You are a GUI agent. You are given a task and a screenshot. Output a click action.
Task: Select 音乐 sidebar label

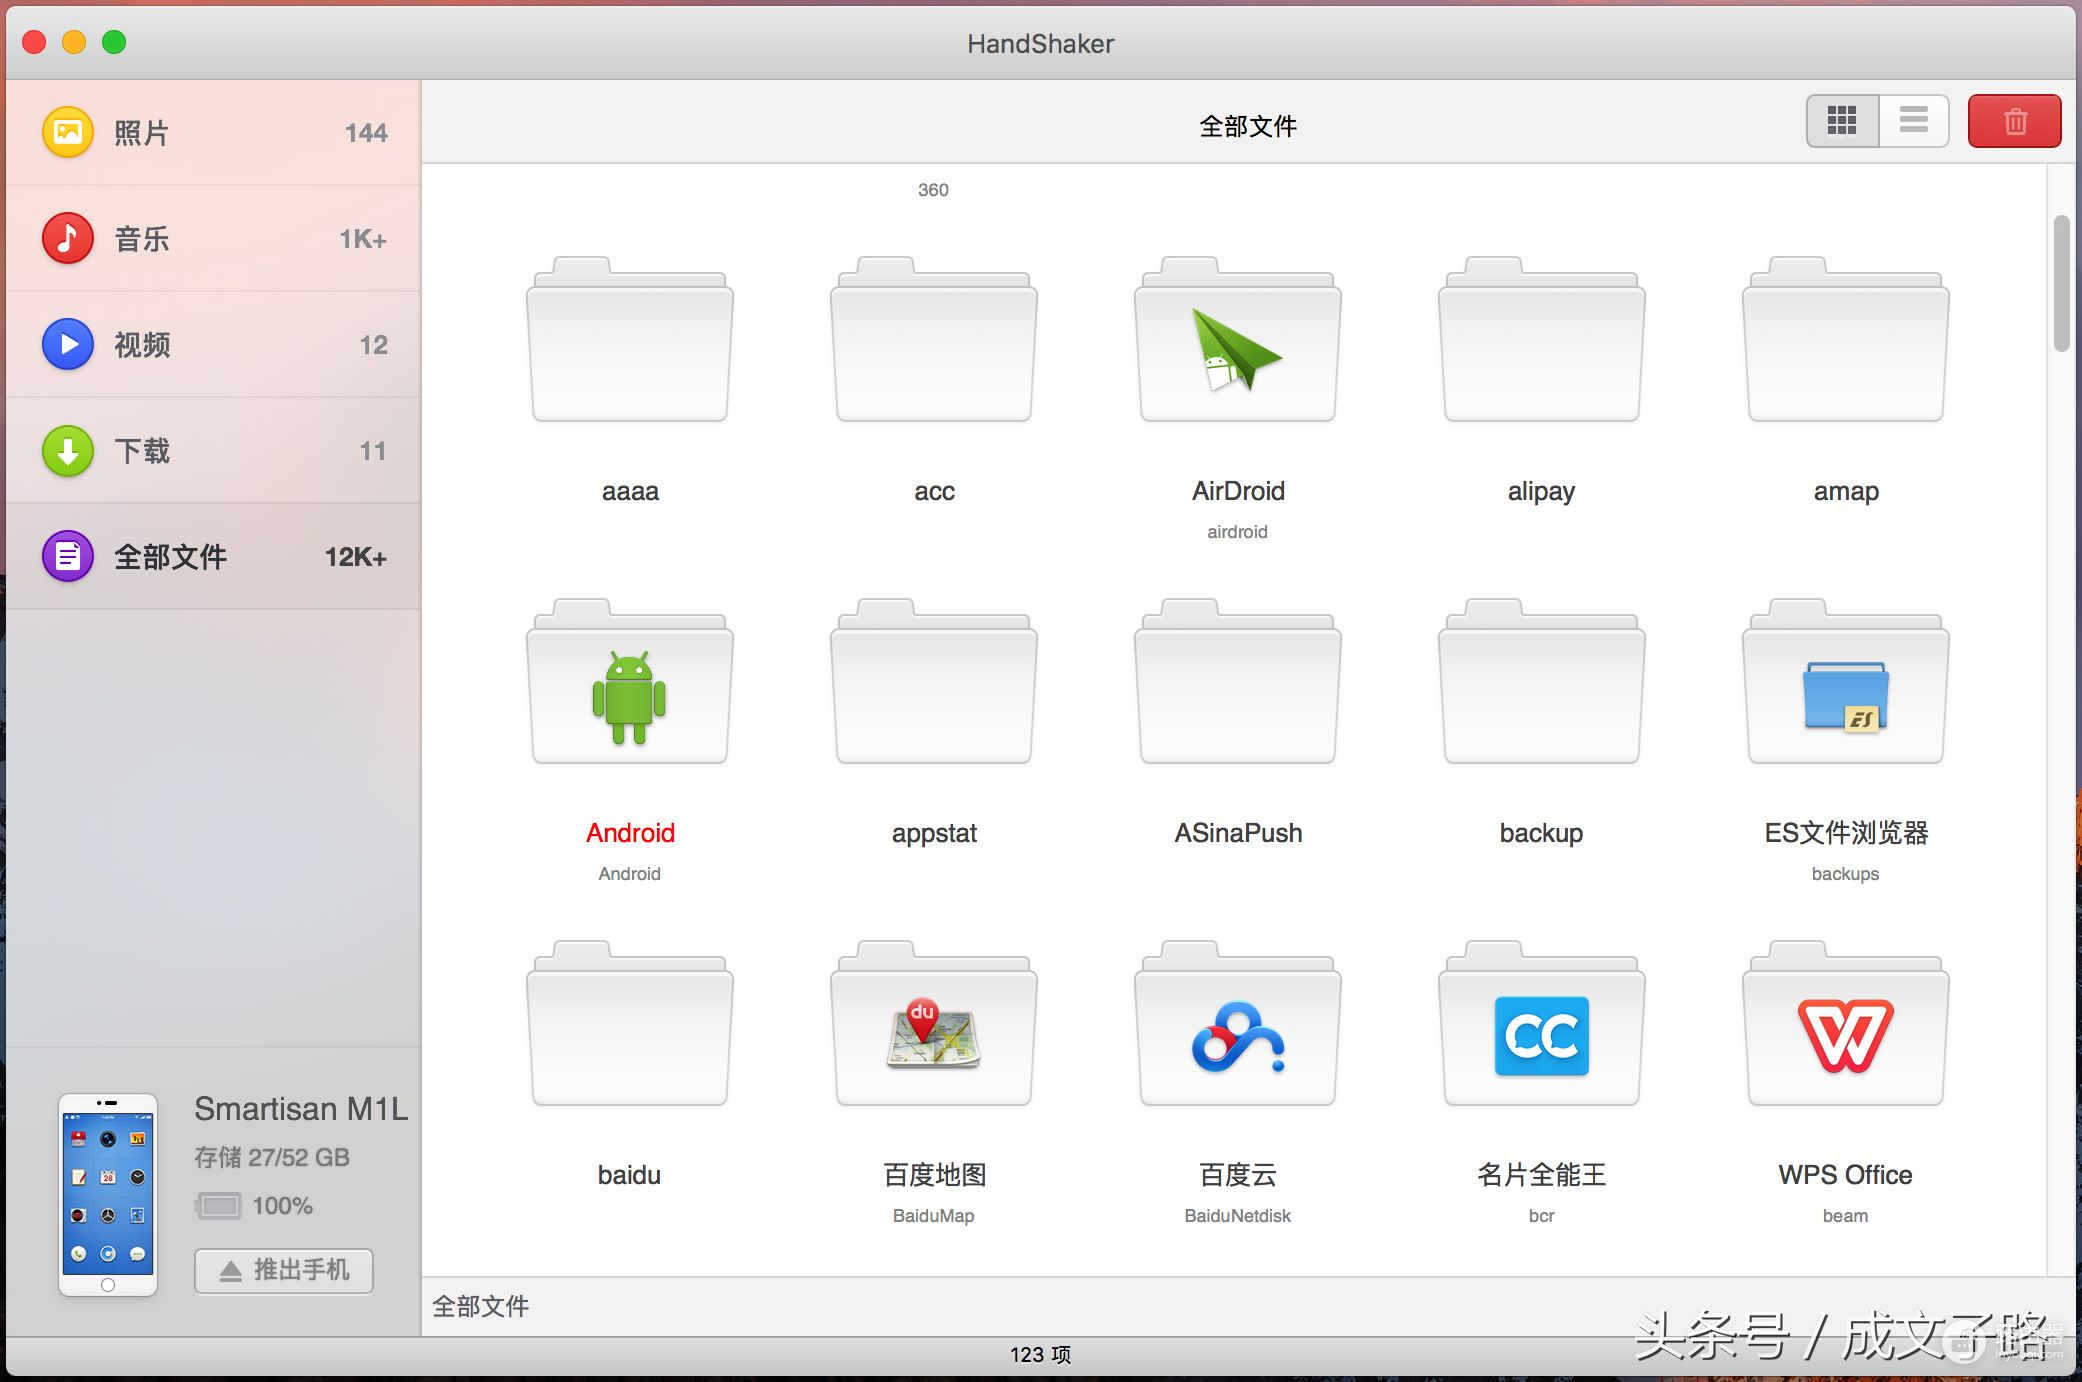[141, 239]
